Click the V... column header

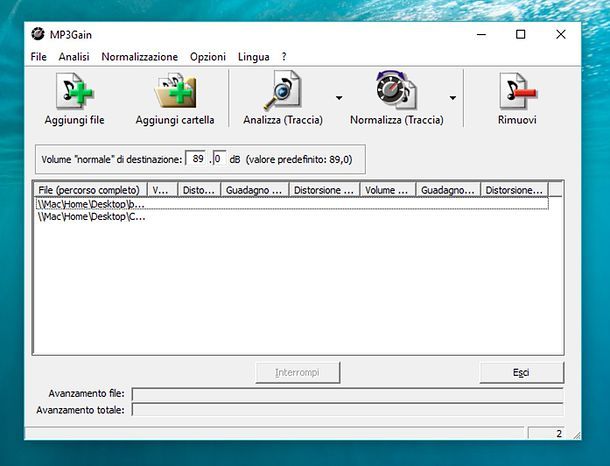click(x=162, y=190)
